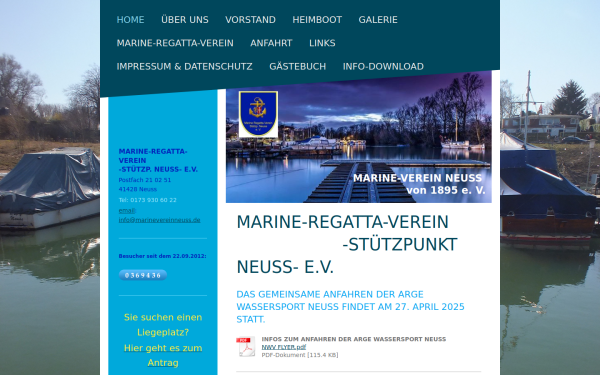This screenshot has width=600, height=375.
Task: Go to the ÜBER UNS page
Action: pyautogui.click(x=185, y=20)
